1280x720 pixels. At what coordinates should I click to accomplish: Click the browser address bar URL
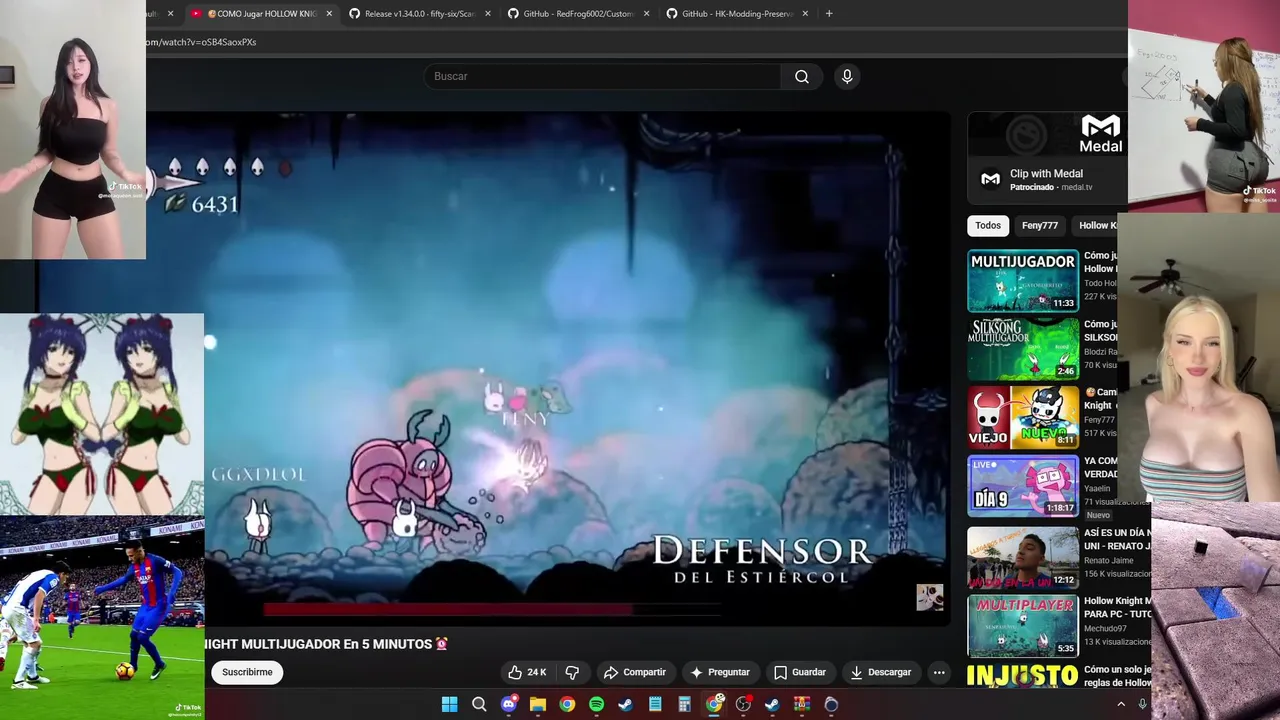pos(200,42)
